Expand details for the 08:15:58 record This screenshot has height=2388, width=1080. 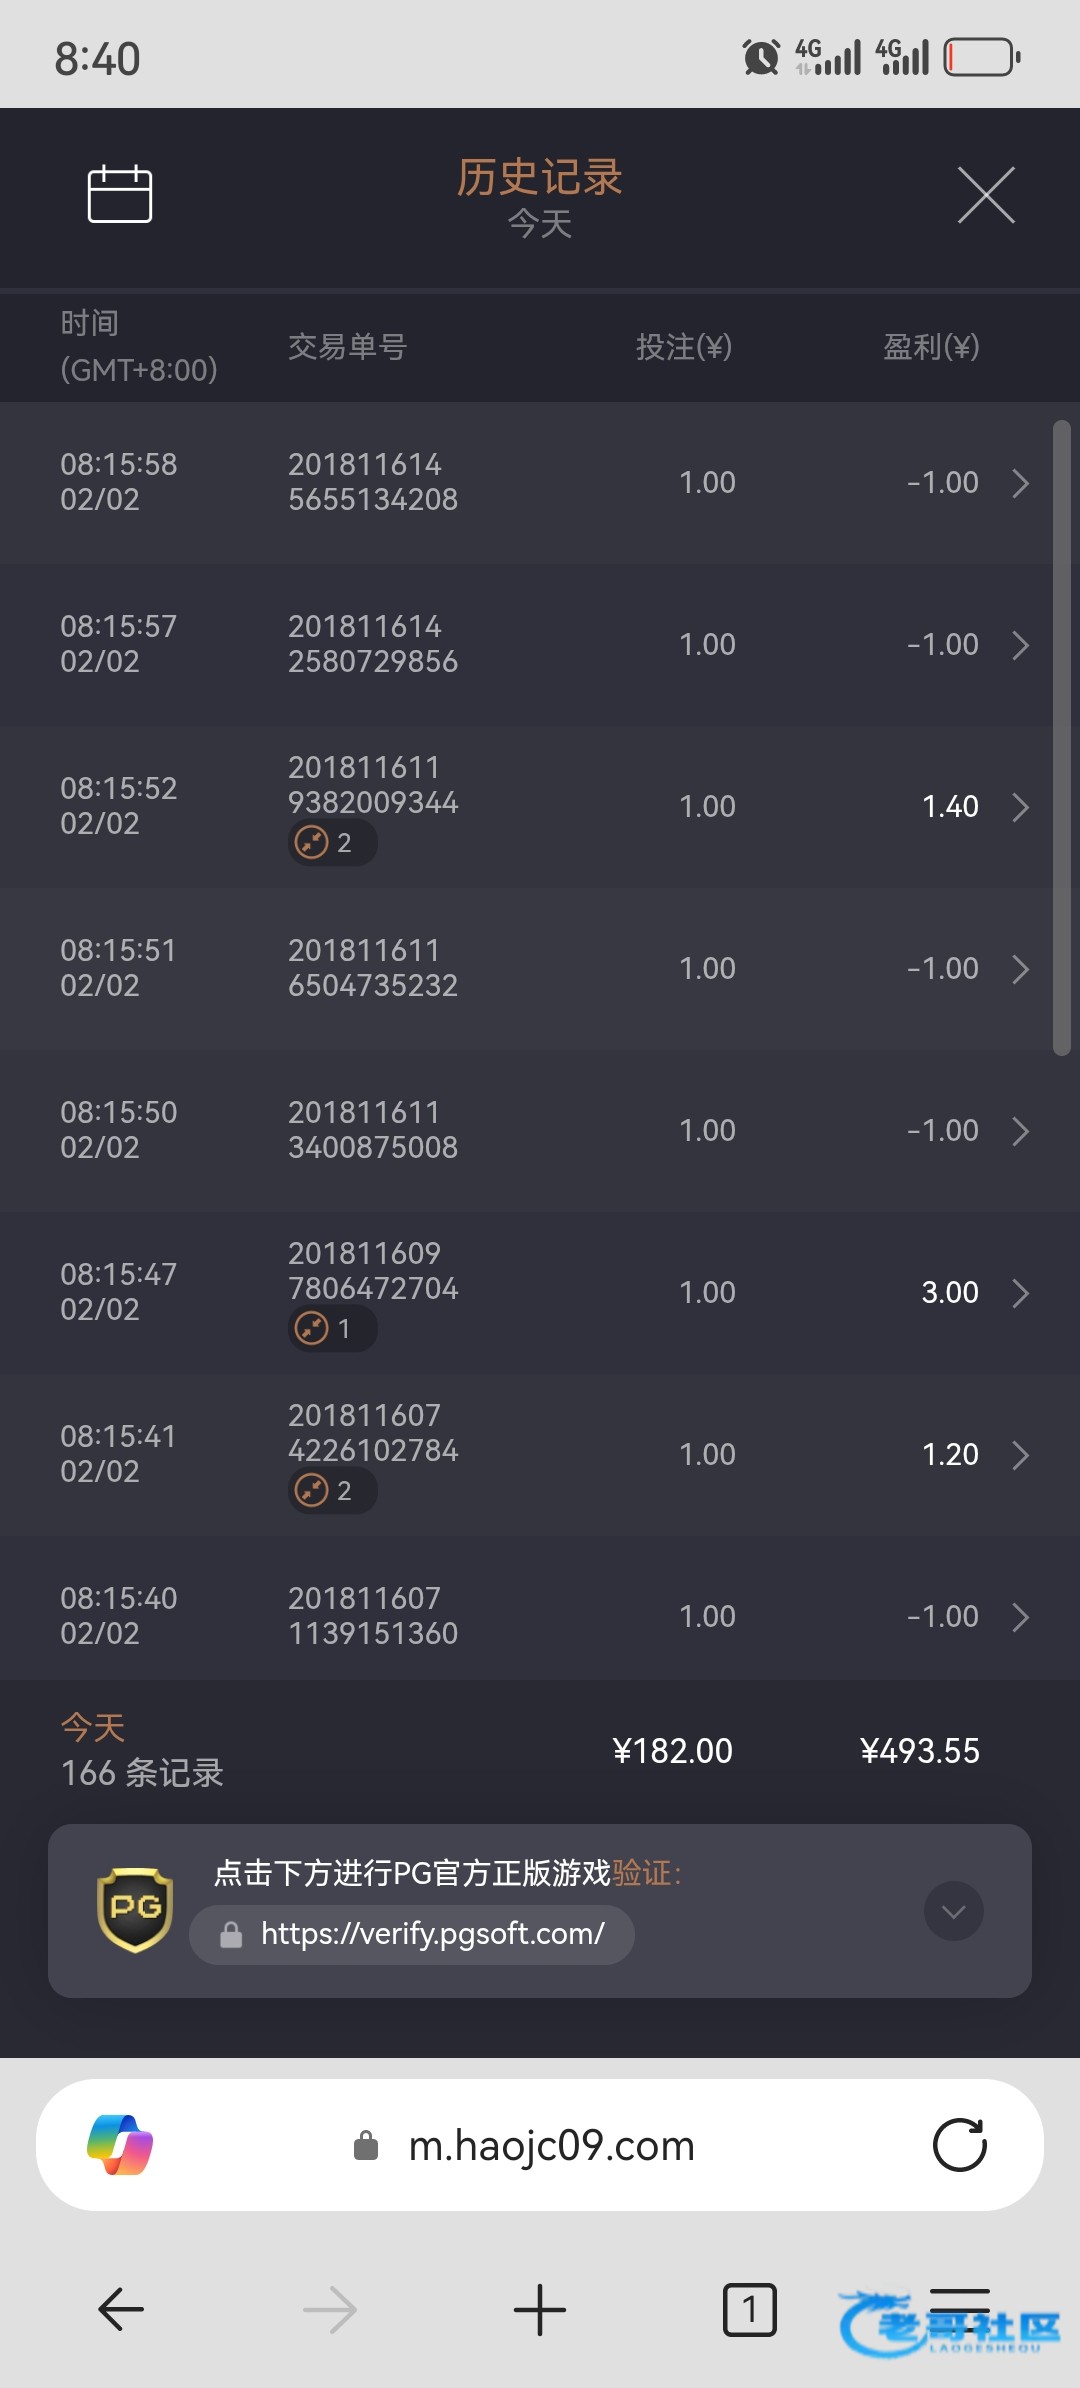click(1020, 483)
